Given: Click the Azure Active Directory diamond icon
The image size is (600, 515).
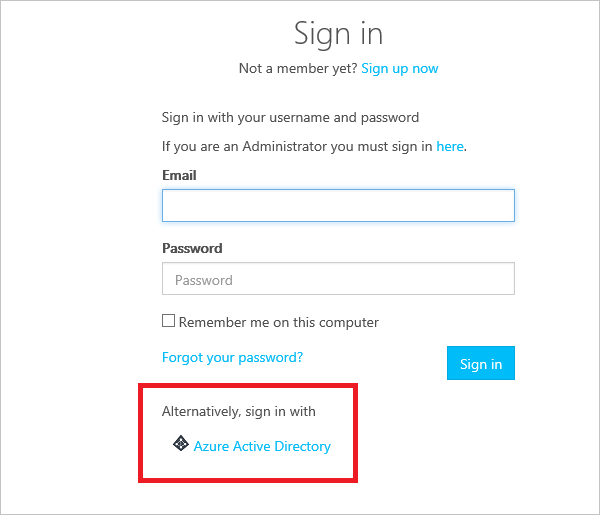Looking at the screenshot, I should tap(181, 443).
